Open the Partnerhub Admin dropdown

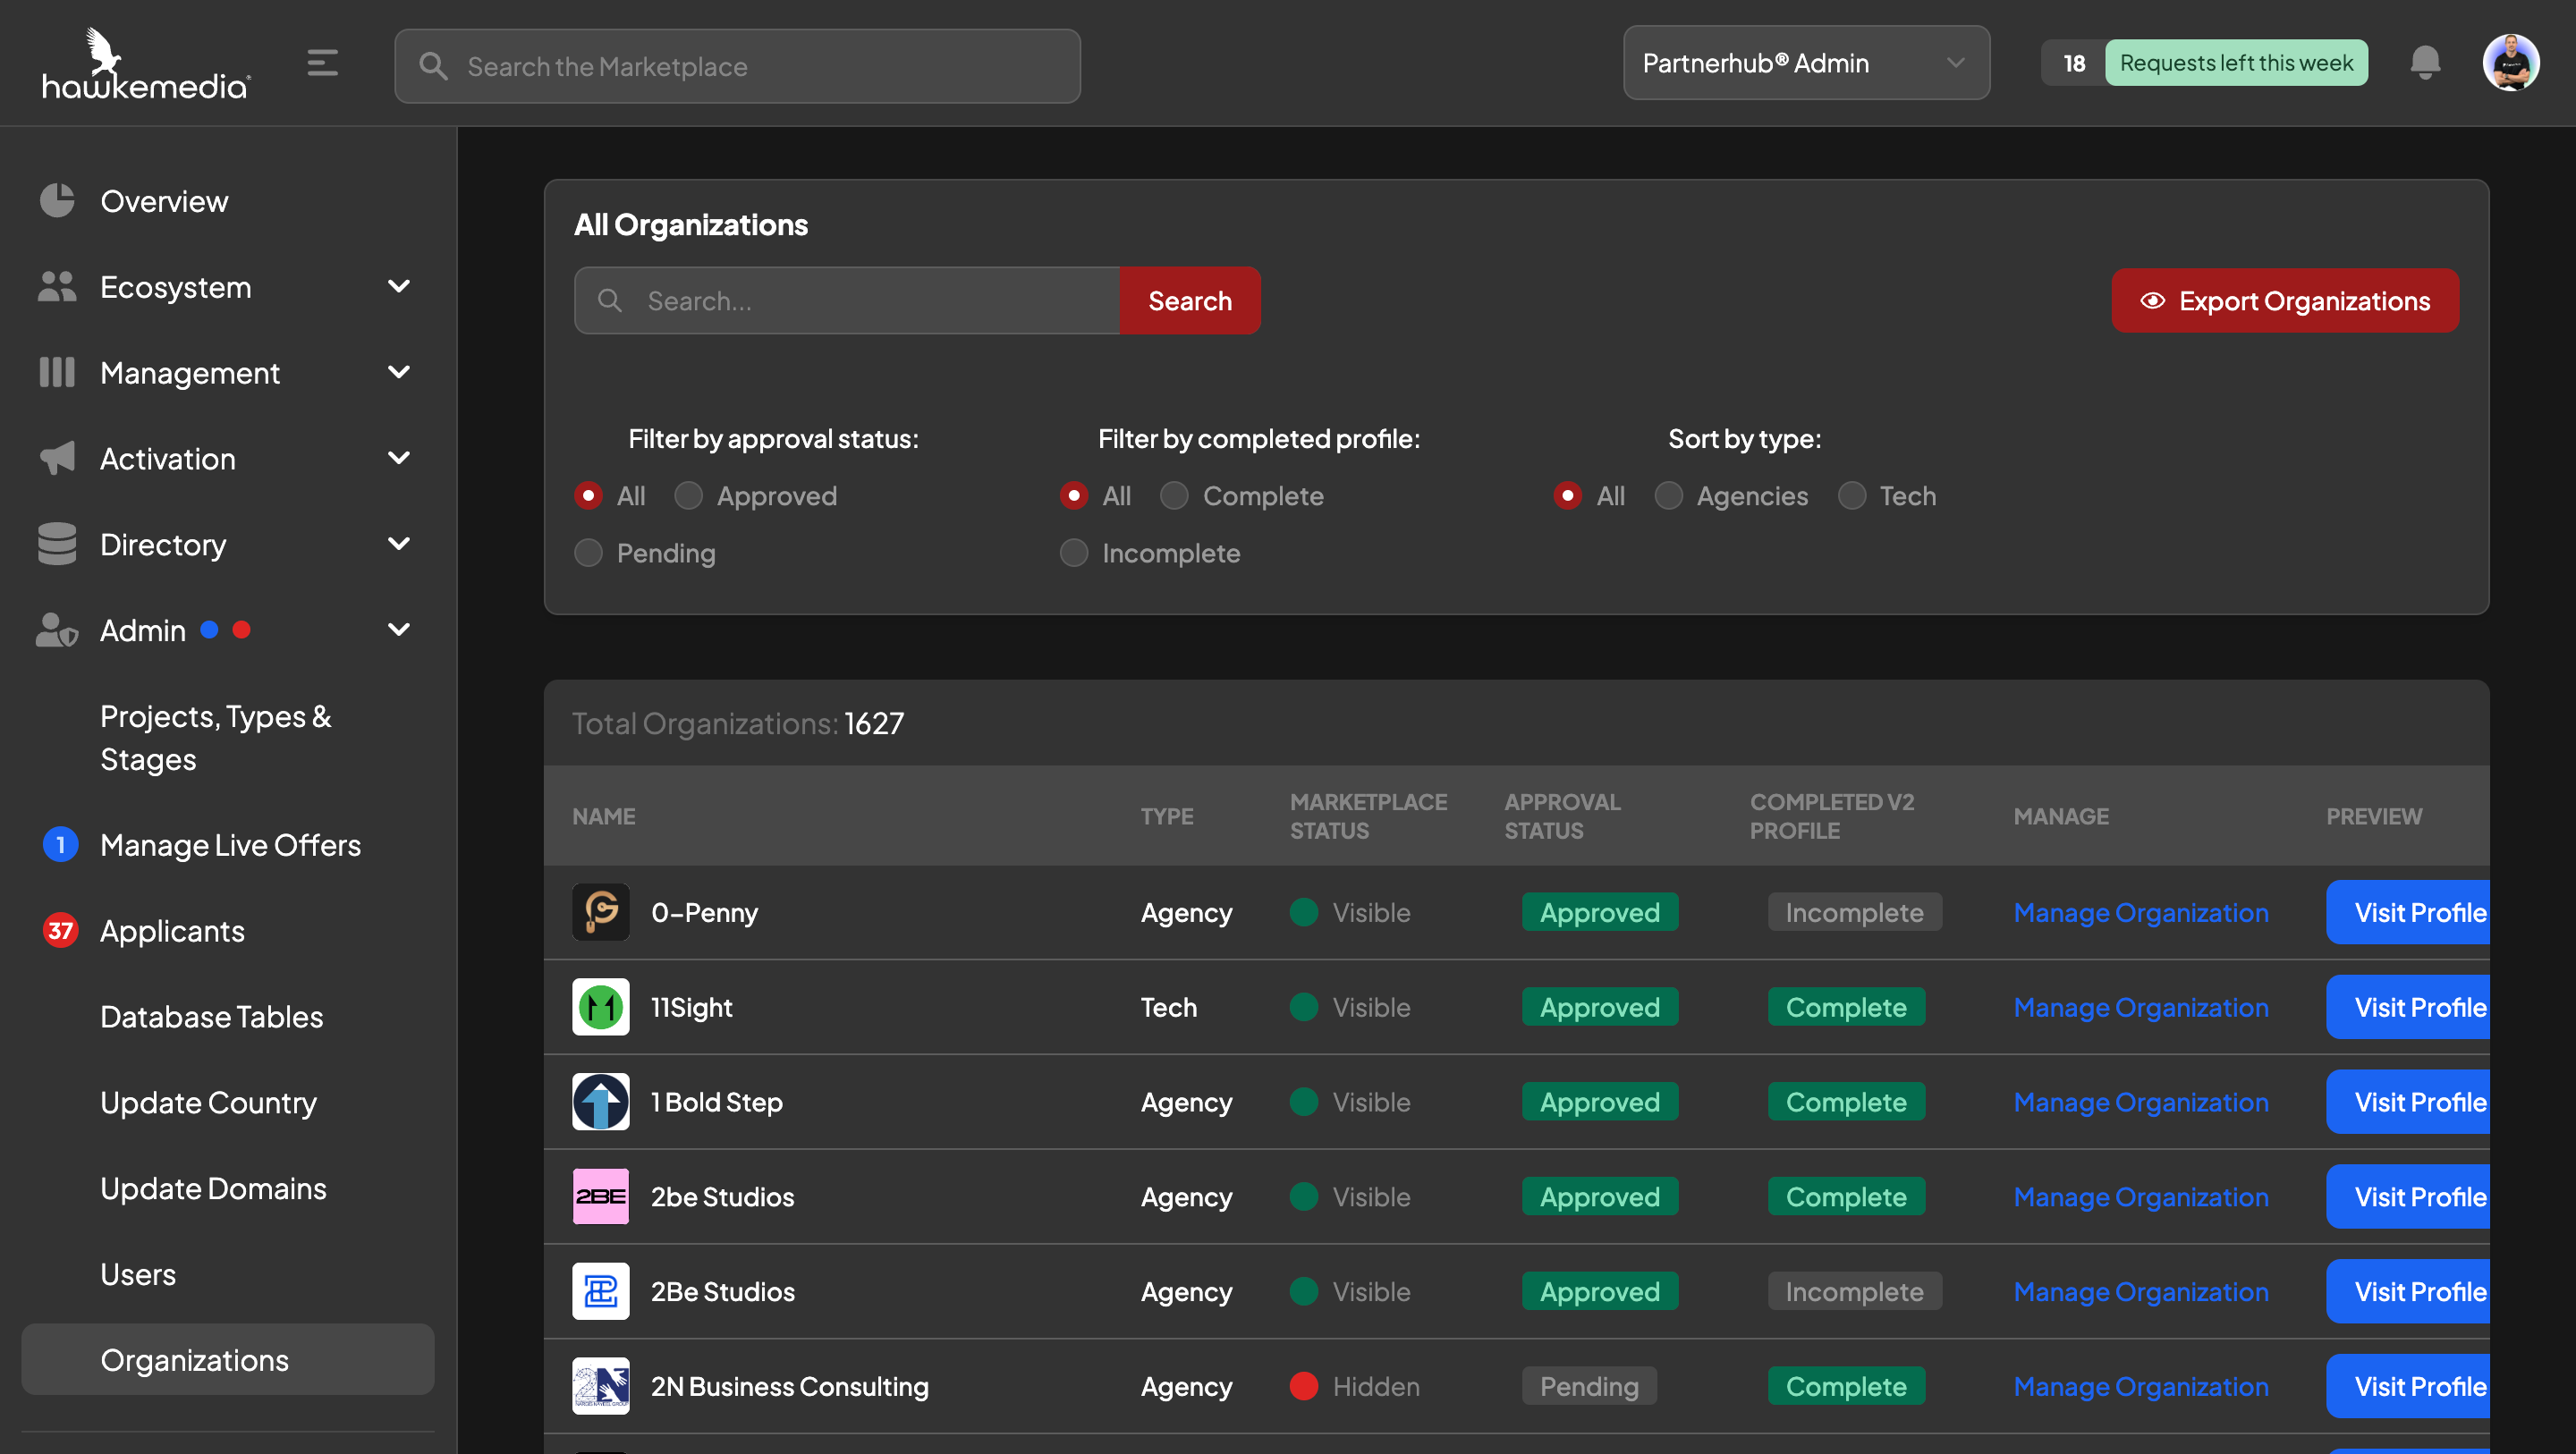[x=1806, y=63]
